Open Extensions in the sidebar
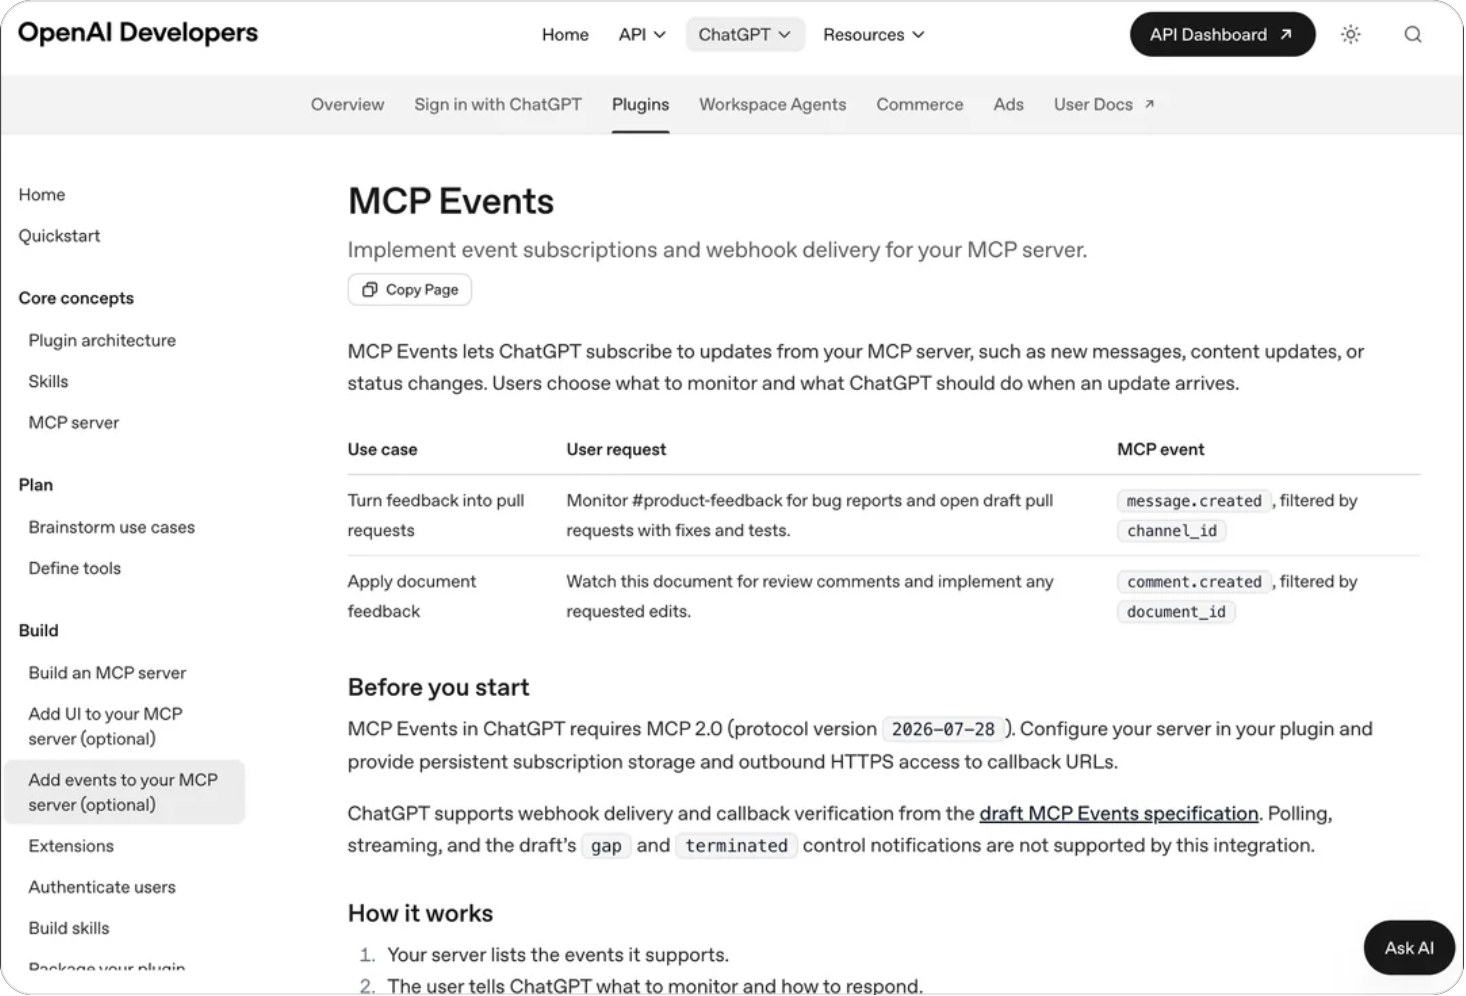 pos(71,846)
